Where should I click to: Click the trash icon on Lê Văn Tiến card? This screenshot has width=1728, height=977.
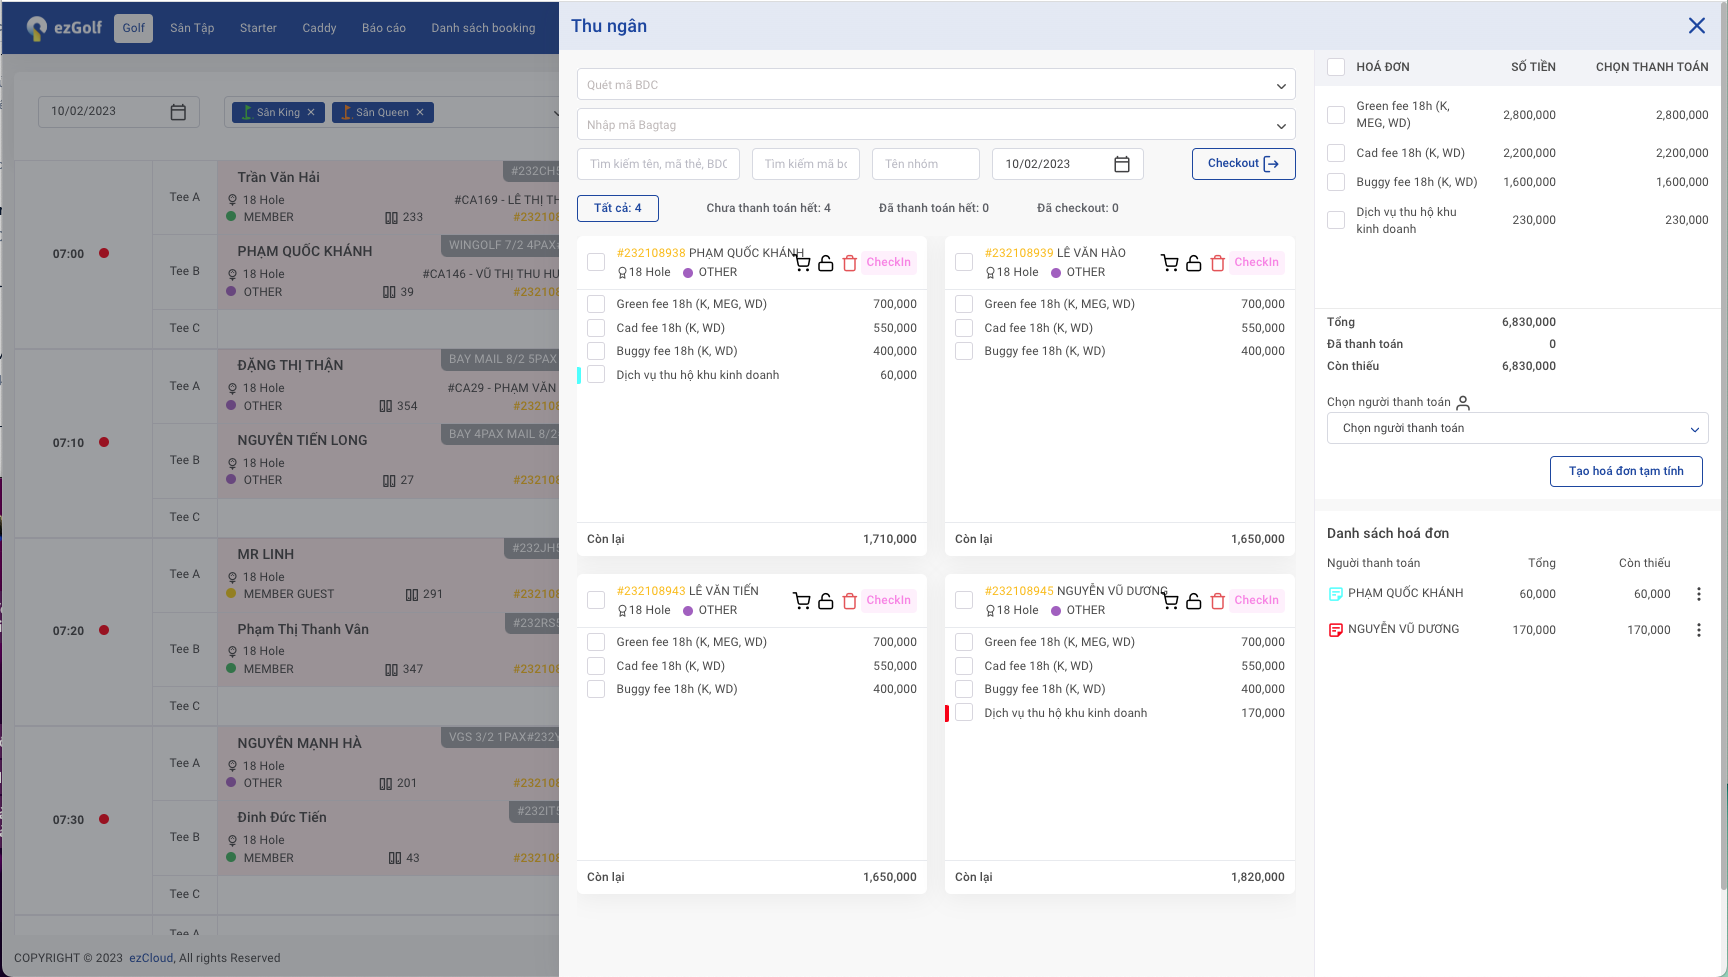pos(850,601)
